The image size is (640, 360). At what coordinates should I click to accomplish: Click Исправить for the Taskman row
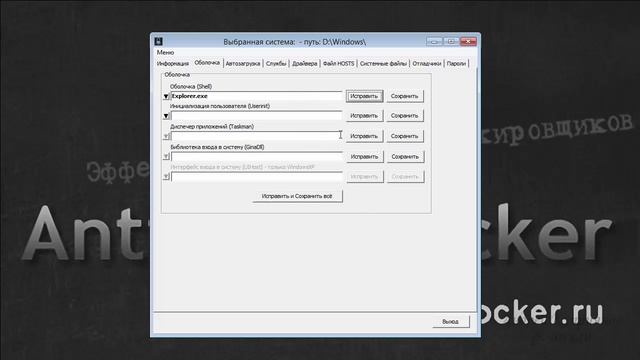[364, 136]
